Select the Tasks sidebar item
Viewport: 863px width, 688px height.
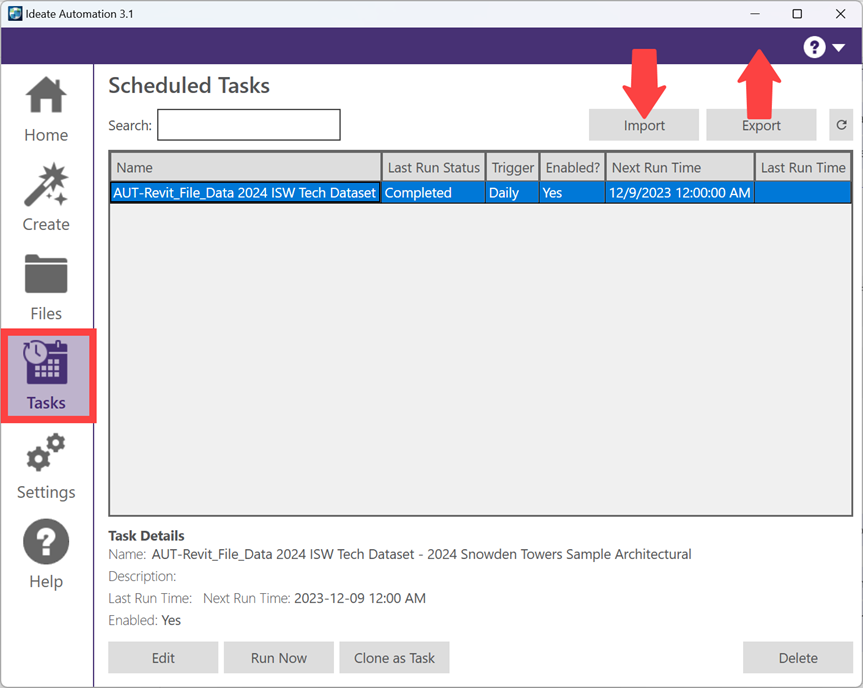point(46,376)
